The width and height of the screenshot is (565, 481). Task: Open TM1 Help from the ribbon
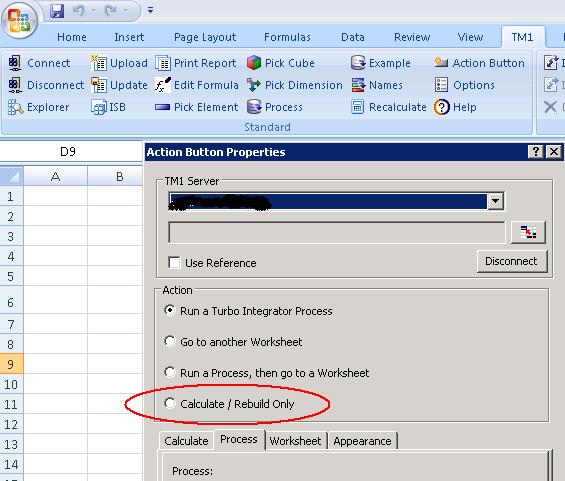[x=455, y=107]
